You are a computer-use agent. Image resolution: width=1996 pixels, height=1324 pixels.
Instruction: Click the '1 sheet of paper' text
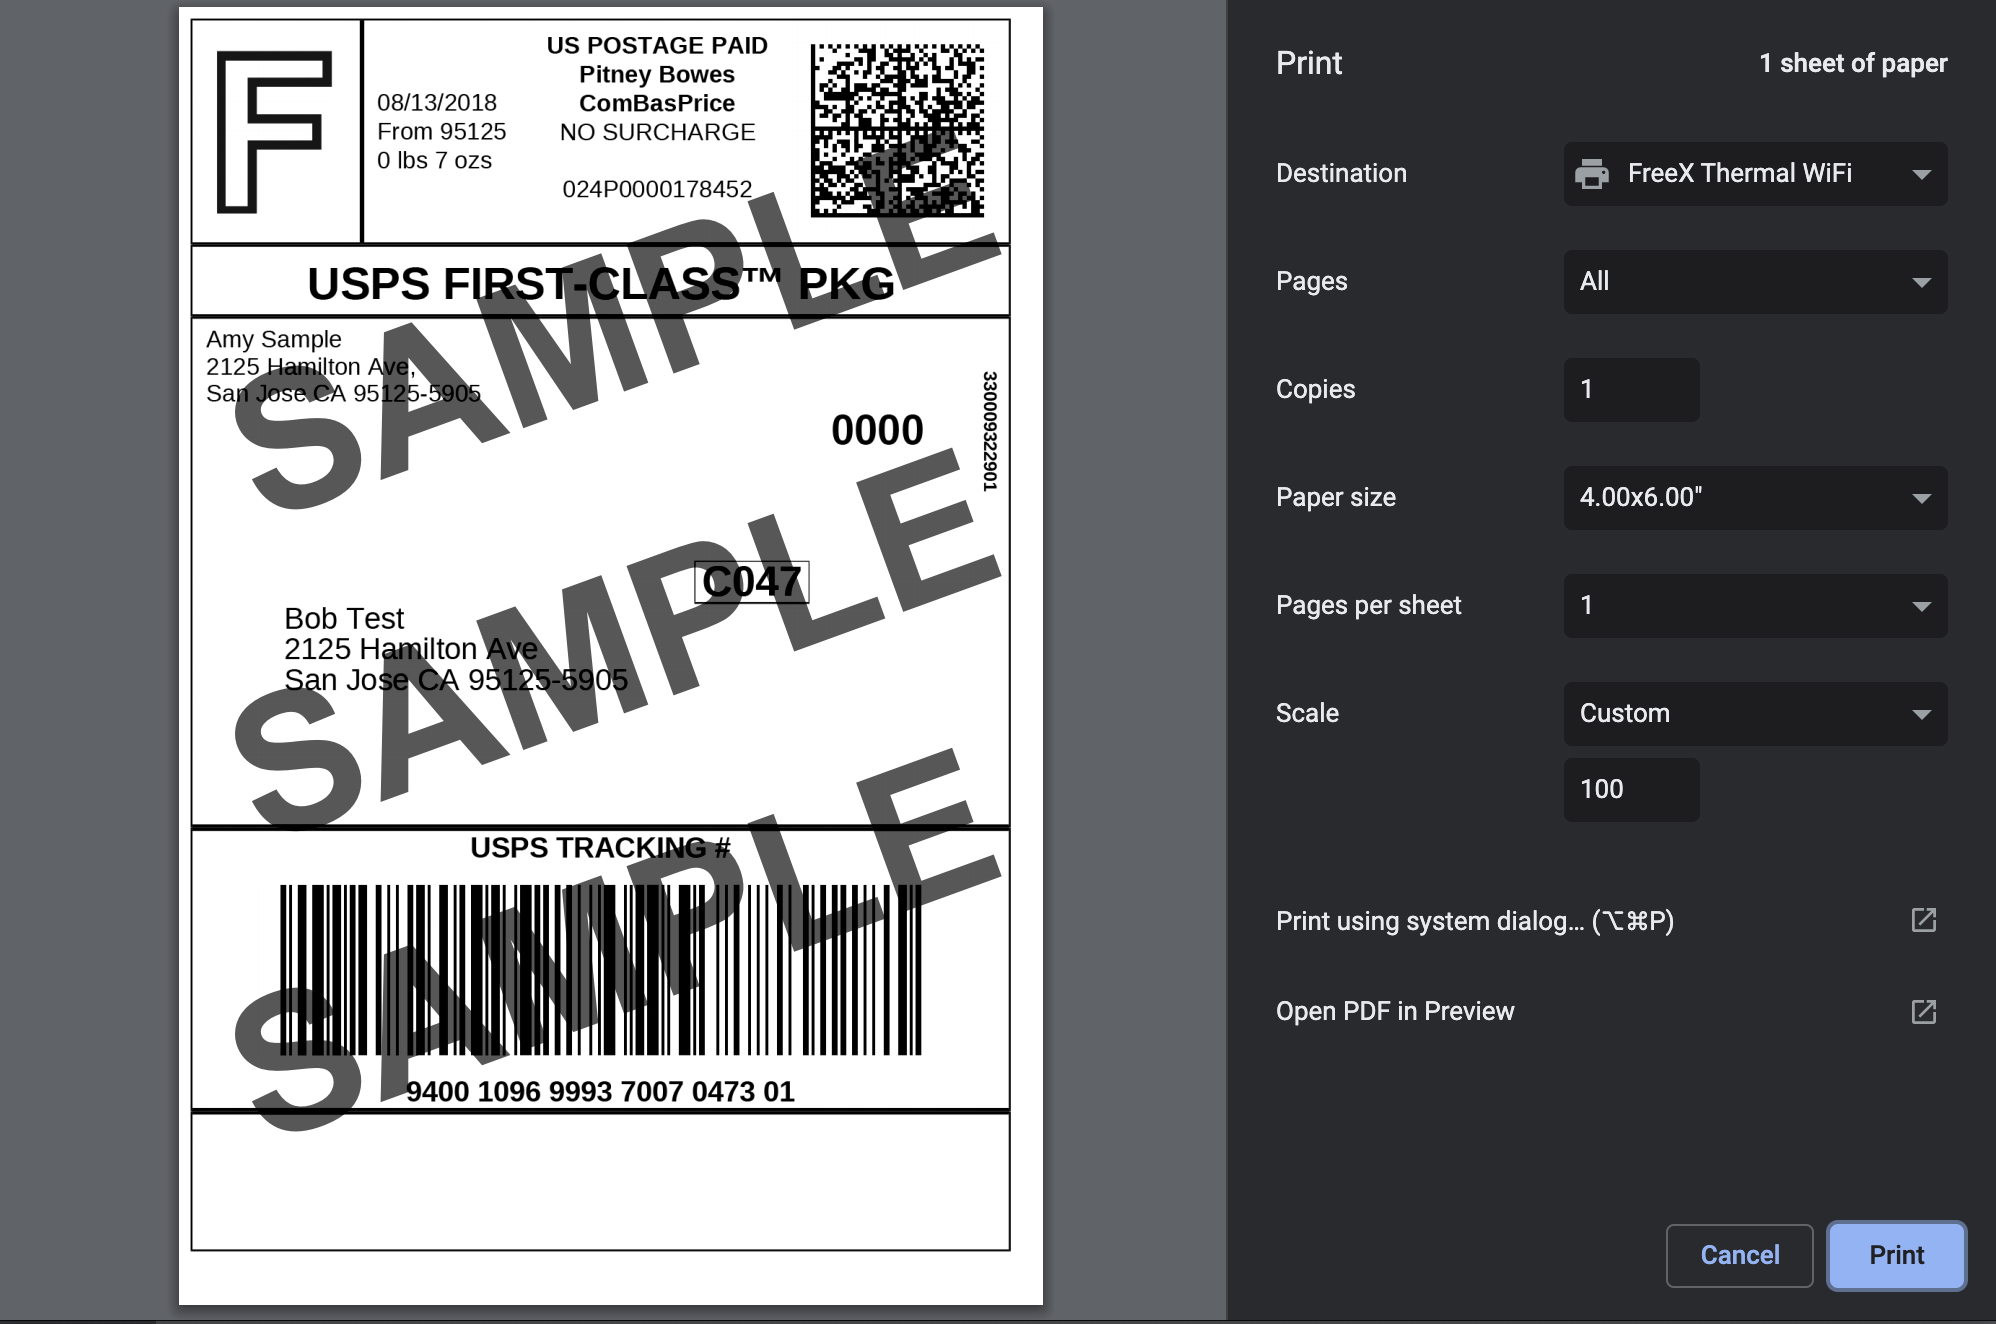[1853, 63]
